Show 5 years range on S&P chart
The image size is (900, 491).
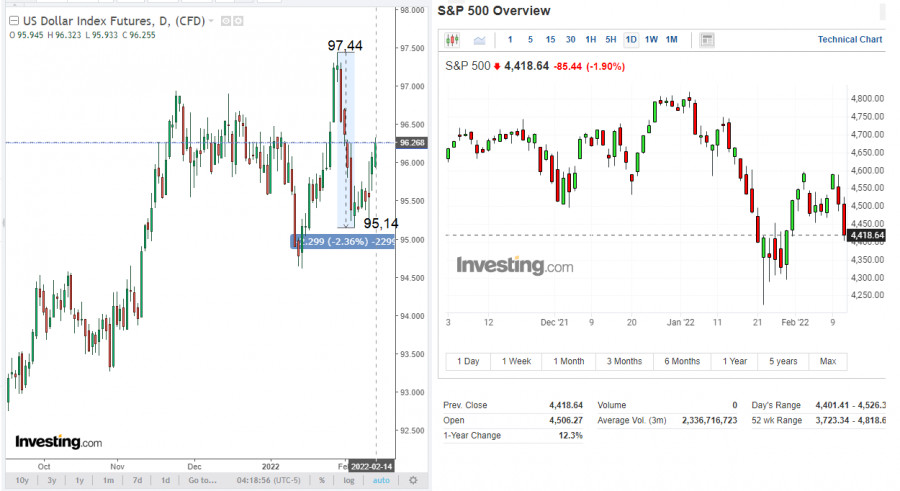point(783,361)
